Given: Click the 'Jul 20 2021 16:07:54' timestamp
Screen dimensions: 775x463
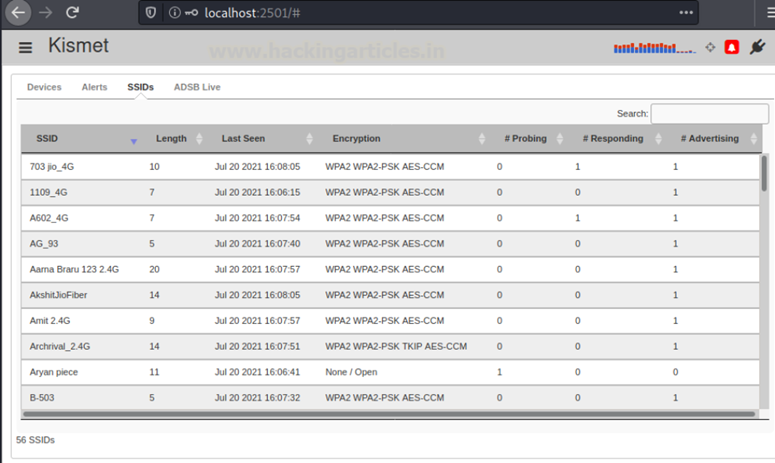Looking at the screenshot, I should click(257, 218).
